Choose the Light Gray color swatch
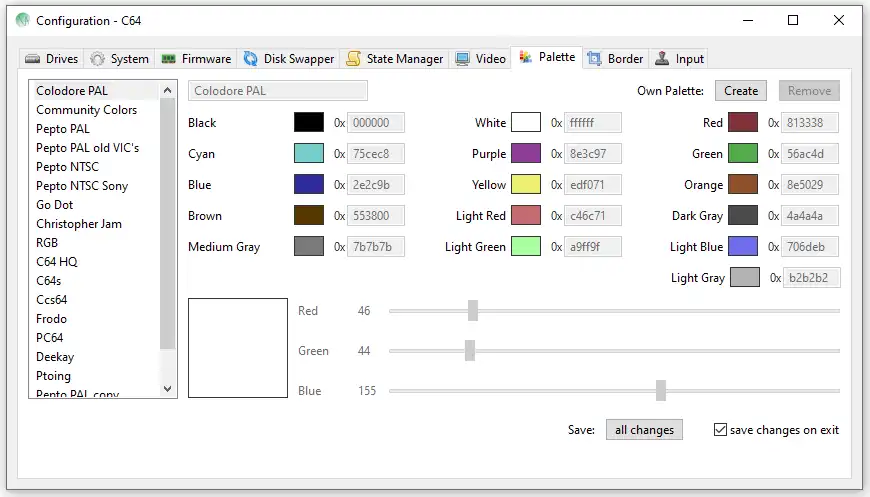870x497 pixels. click(745, 278)
